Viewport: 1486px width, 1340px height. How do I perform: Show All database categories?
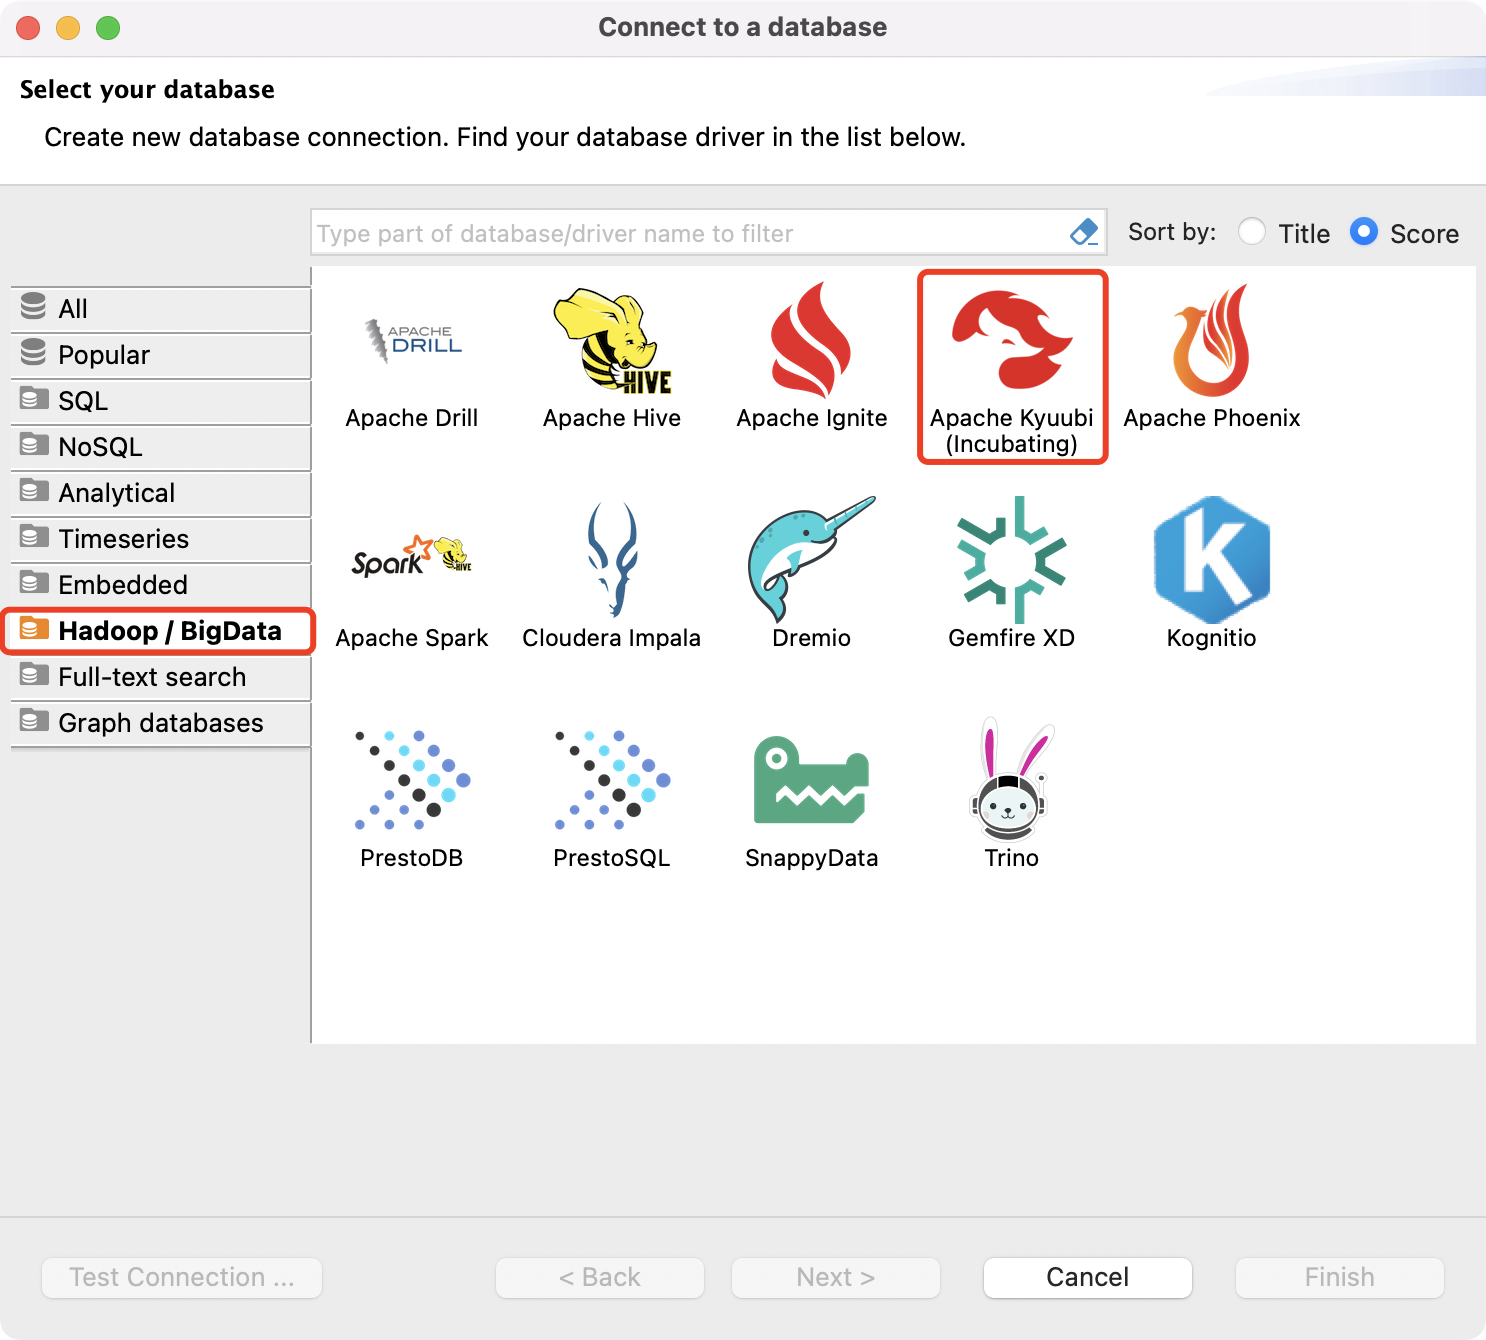point(161,309)
